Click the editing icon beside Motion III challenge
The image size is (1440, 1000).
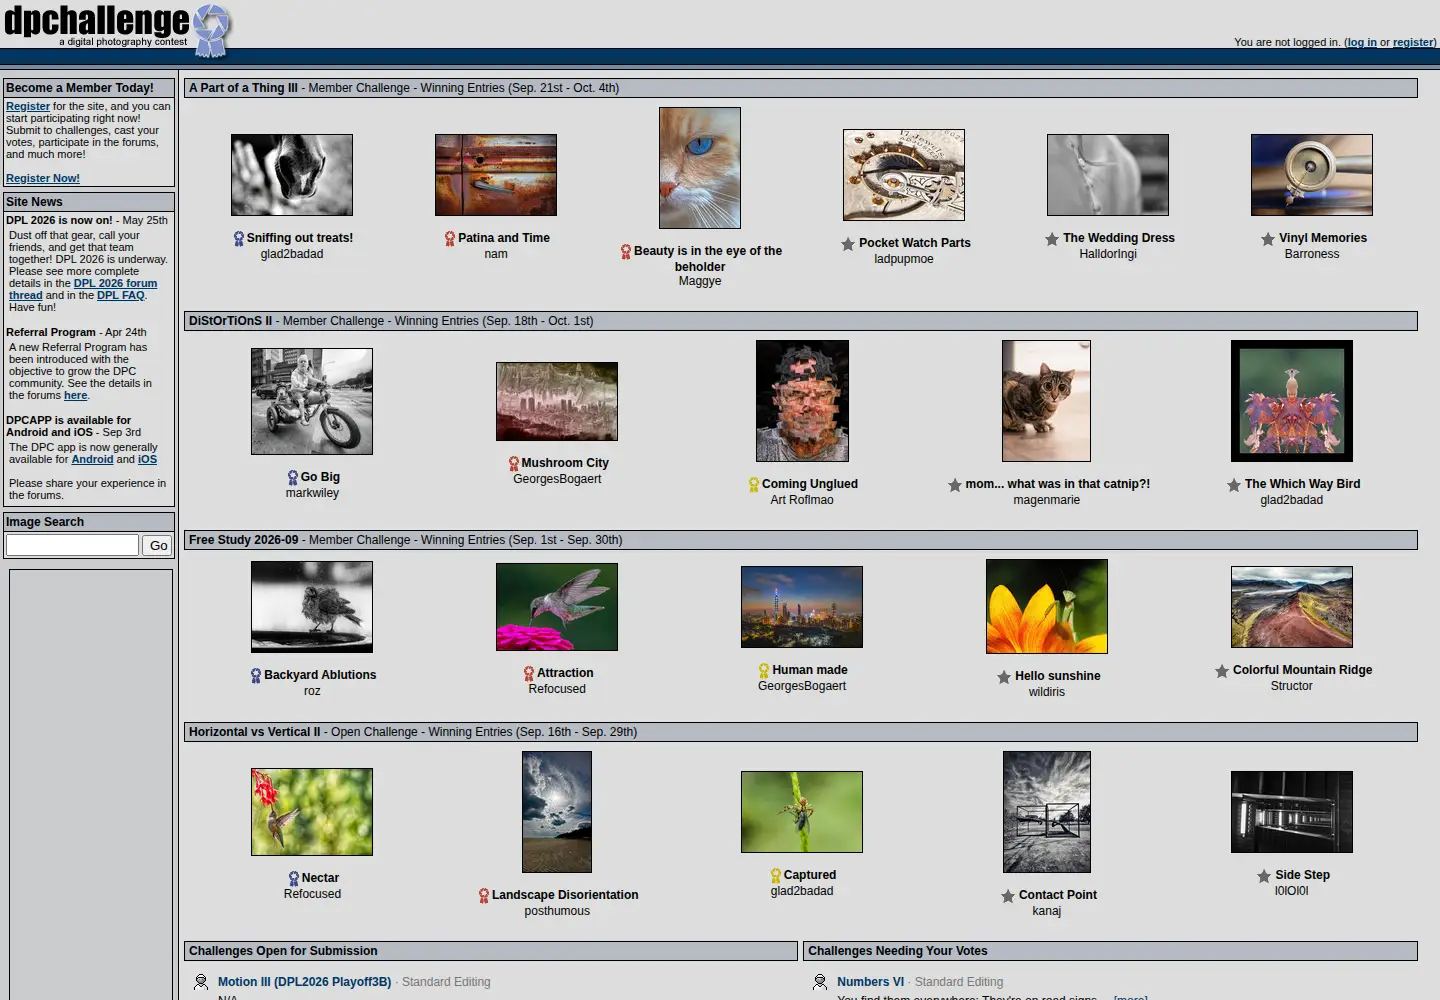tap(201, 982)
